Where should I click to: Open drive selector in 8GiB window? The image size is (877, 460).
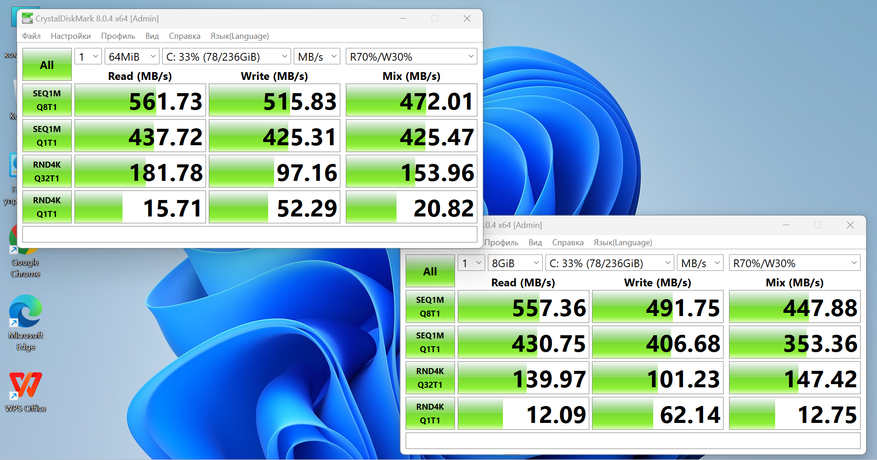tap(610, 263)
